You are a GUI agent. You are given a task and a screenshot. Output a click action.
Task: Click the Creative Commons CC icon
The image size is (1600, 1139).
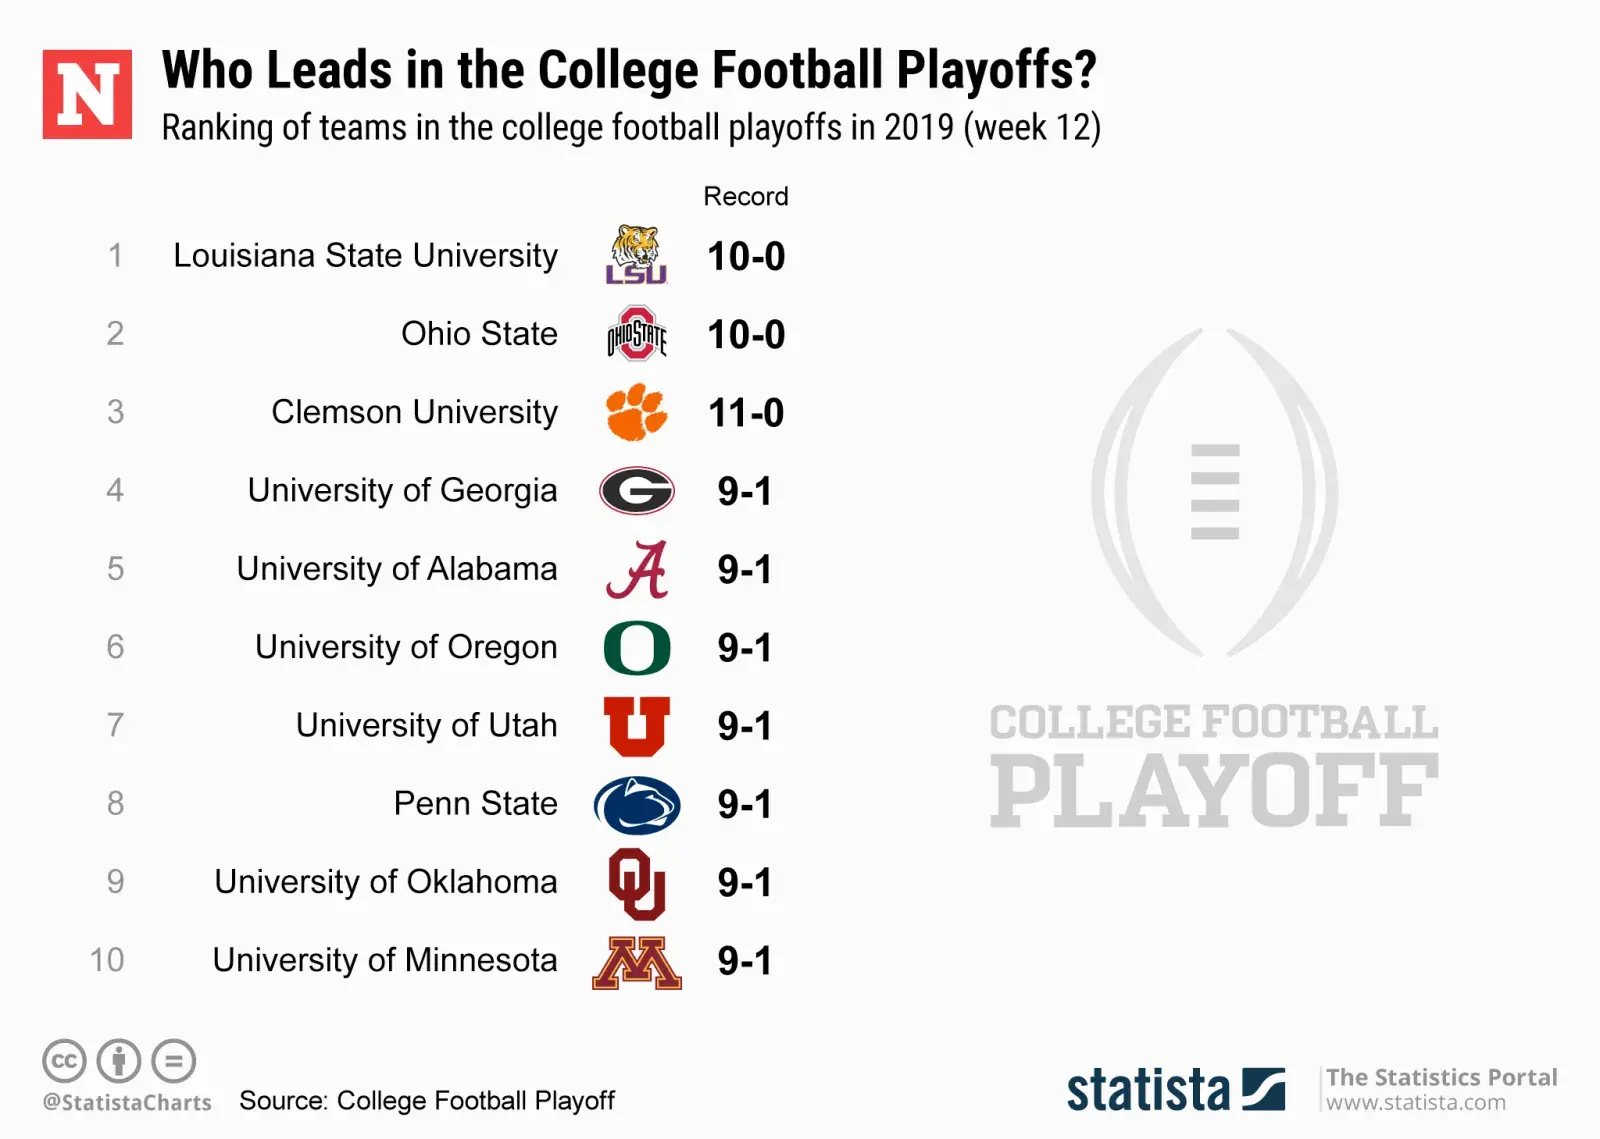64,1061
